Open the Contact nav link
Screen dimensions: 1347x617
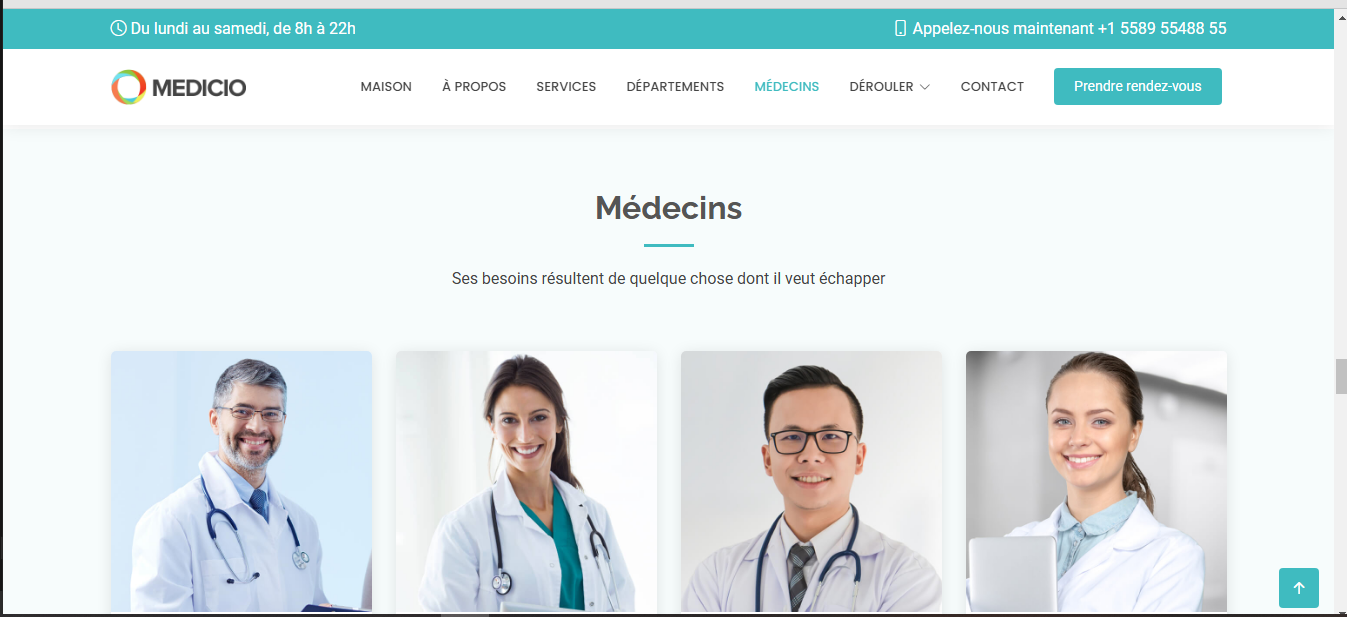point(992,87)
